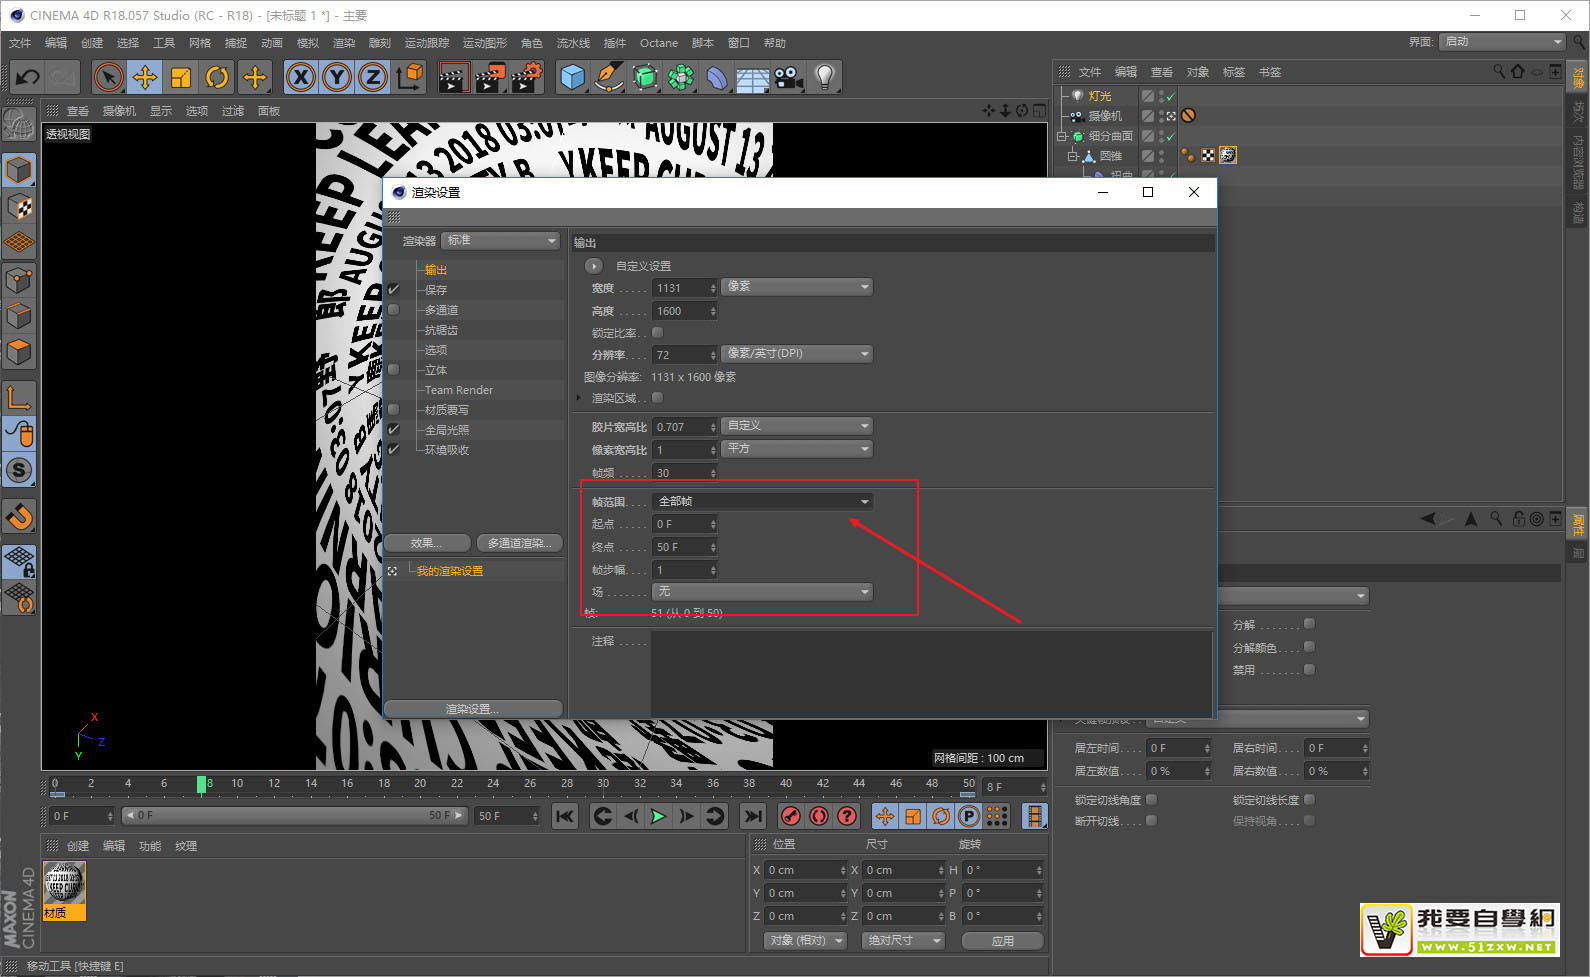Click the timeline playhead marker at frame 8
This screenshot has height=977, width=1590.
(202, 785)
